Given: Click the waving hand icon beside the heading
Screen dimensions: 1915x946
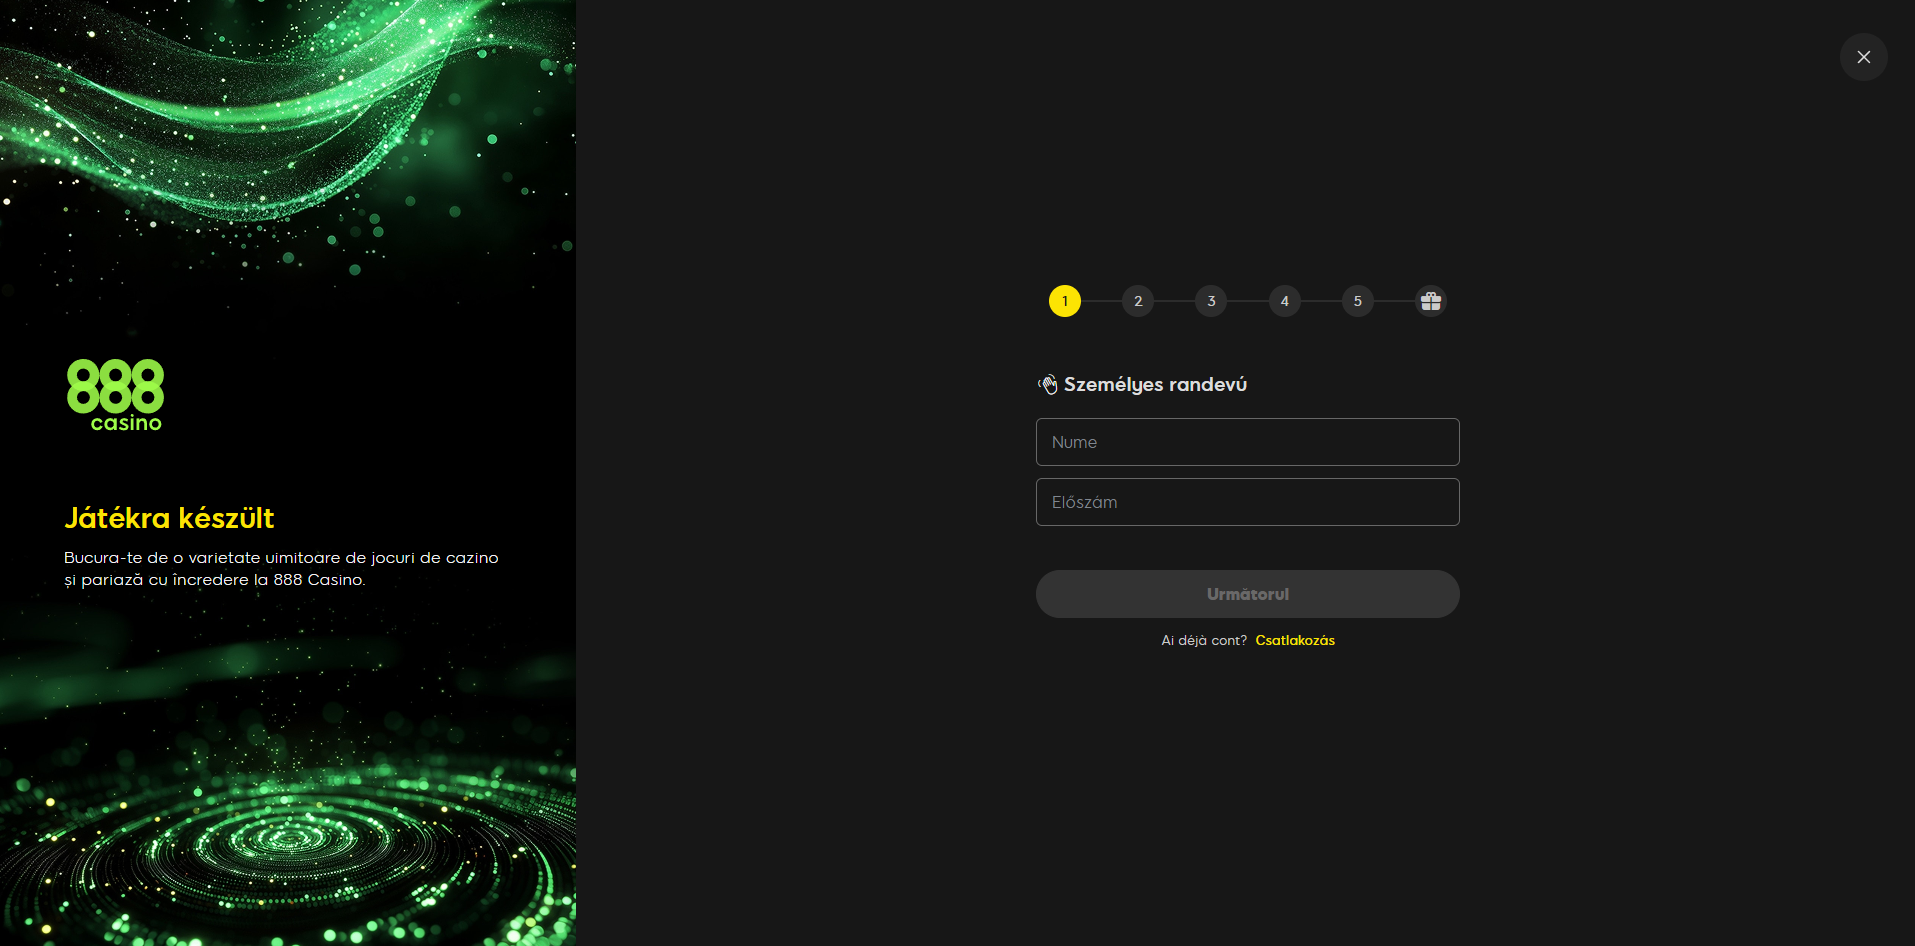Looking at the screenshot, I should pos(1048,385).
